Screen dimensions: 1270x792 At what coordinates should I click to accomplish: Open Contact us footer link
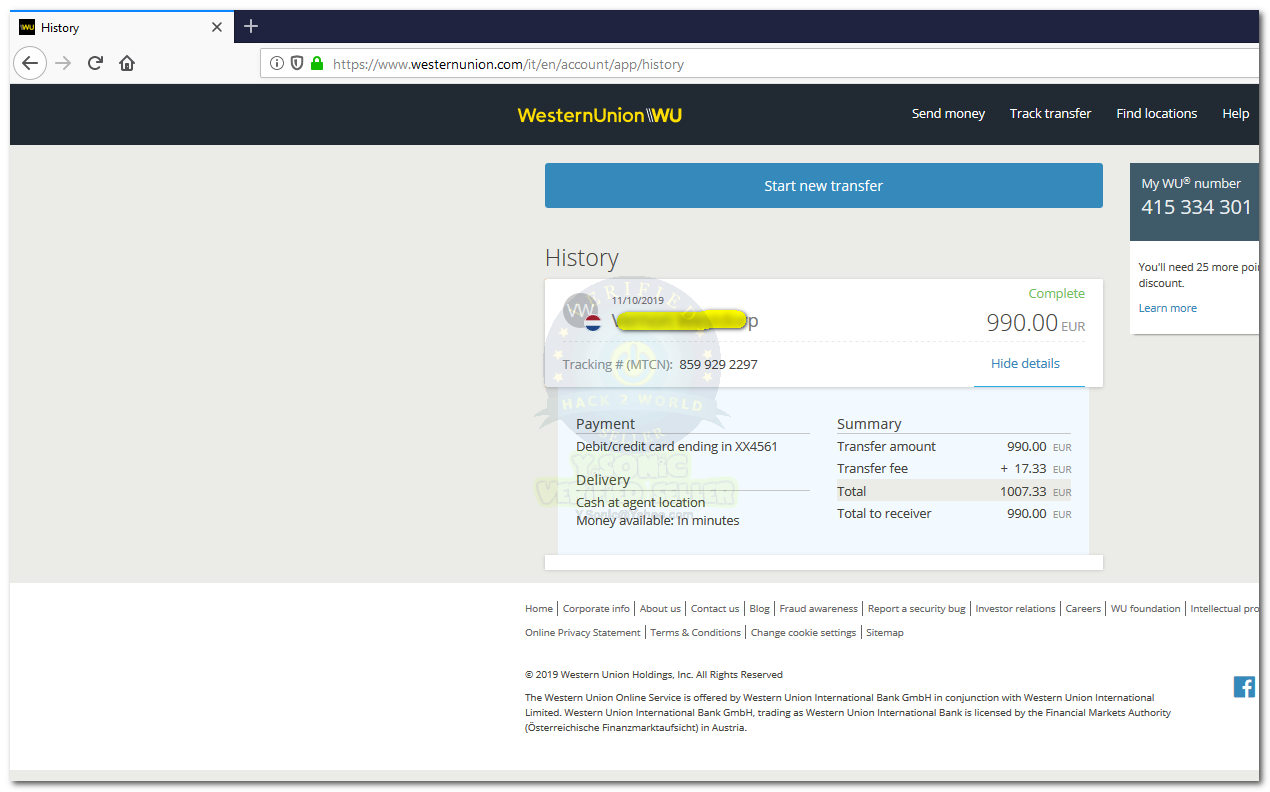[x=715, y=608]
